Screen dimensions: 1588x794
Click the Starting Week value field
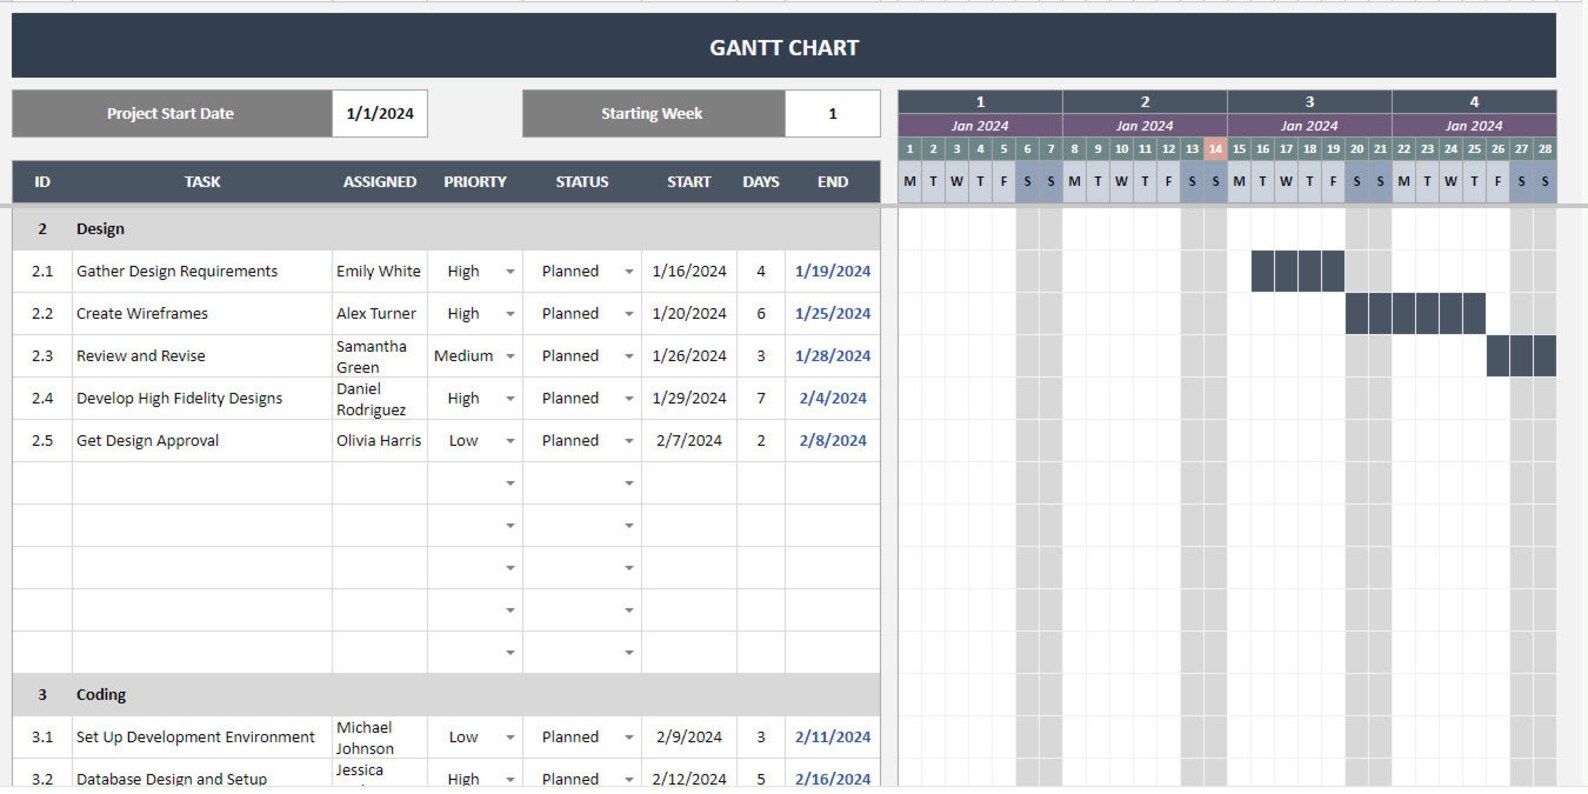tap(832, 114)
